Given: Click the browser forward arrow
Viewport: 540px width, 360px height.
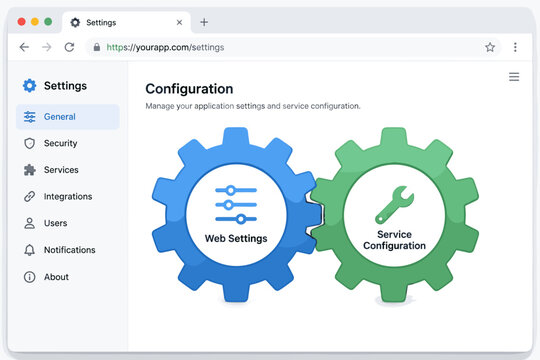Looking at the screenshot, I should (x=46, y=47).
